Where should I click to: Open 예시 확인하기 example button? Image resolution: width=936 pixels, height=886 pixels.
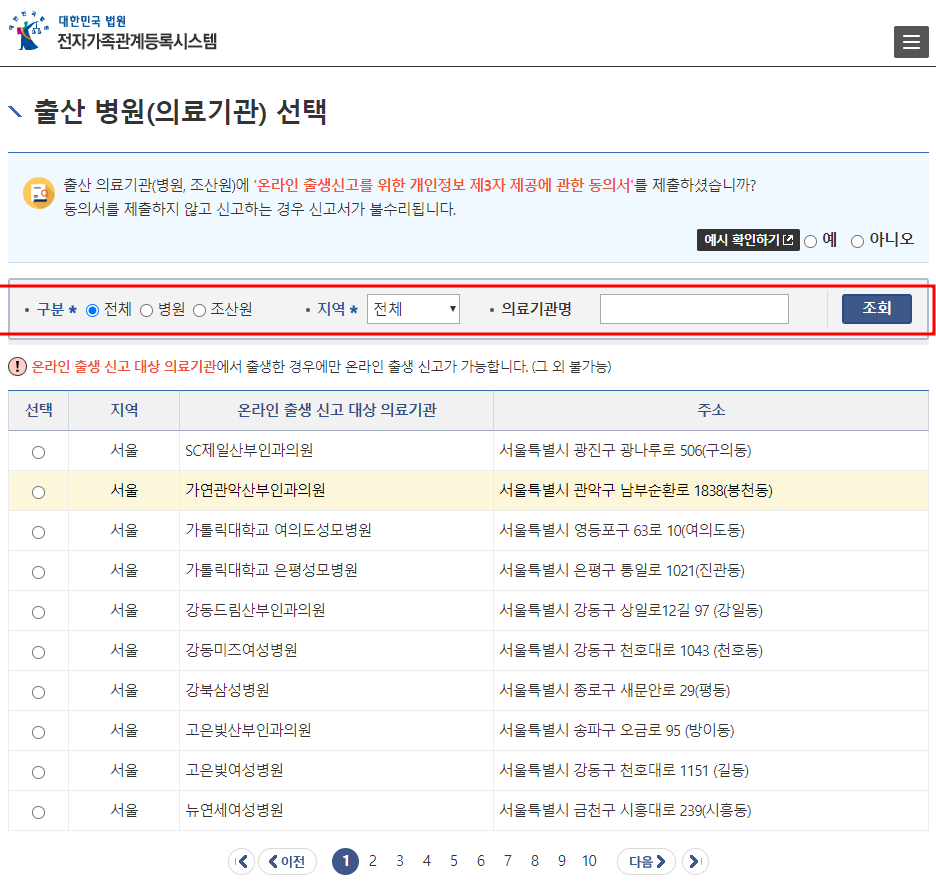748,240
